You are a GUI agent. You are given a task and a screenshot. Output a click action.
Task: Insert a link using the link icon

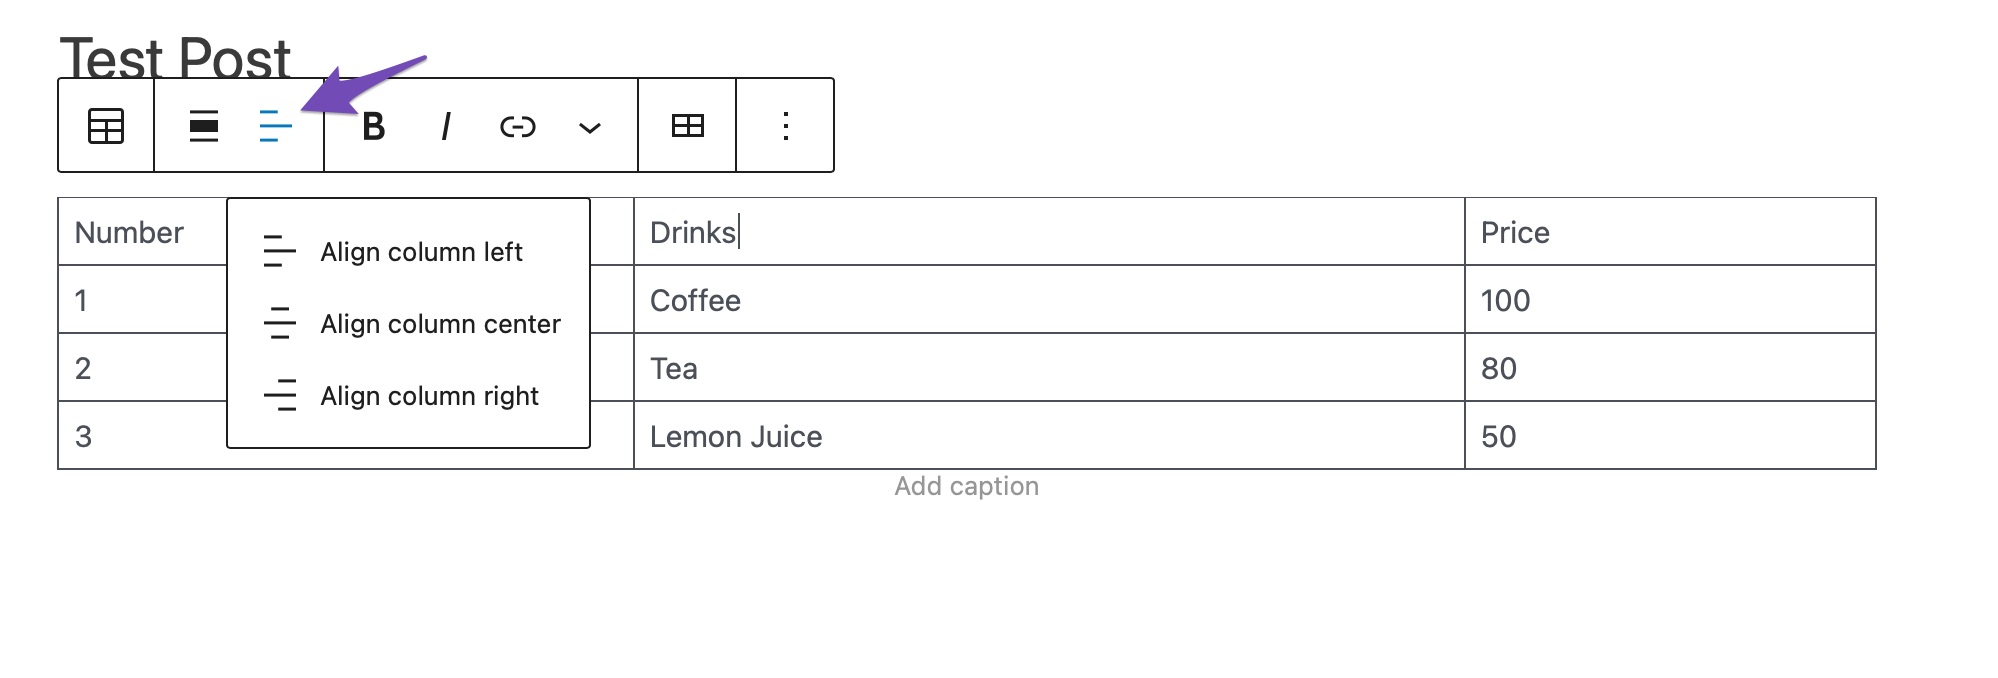[x=517, y=126]
